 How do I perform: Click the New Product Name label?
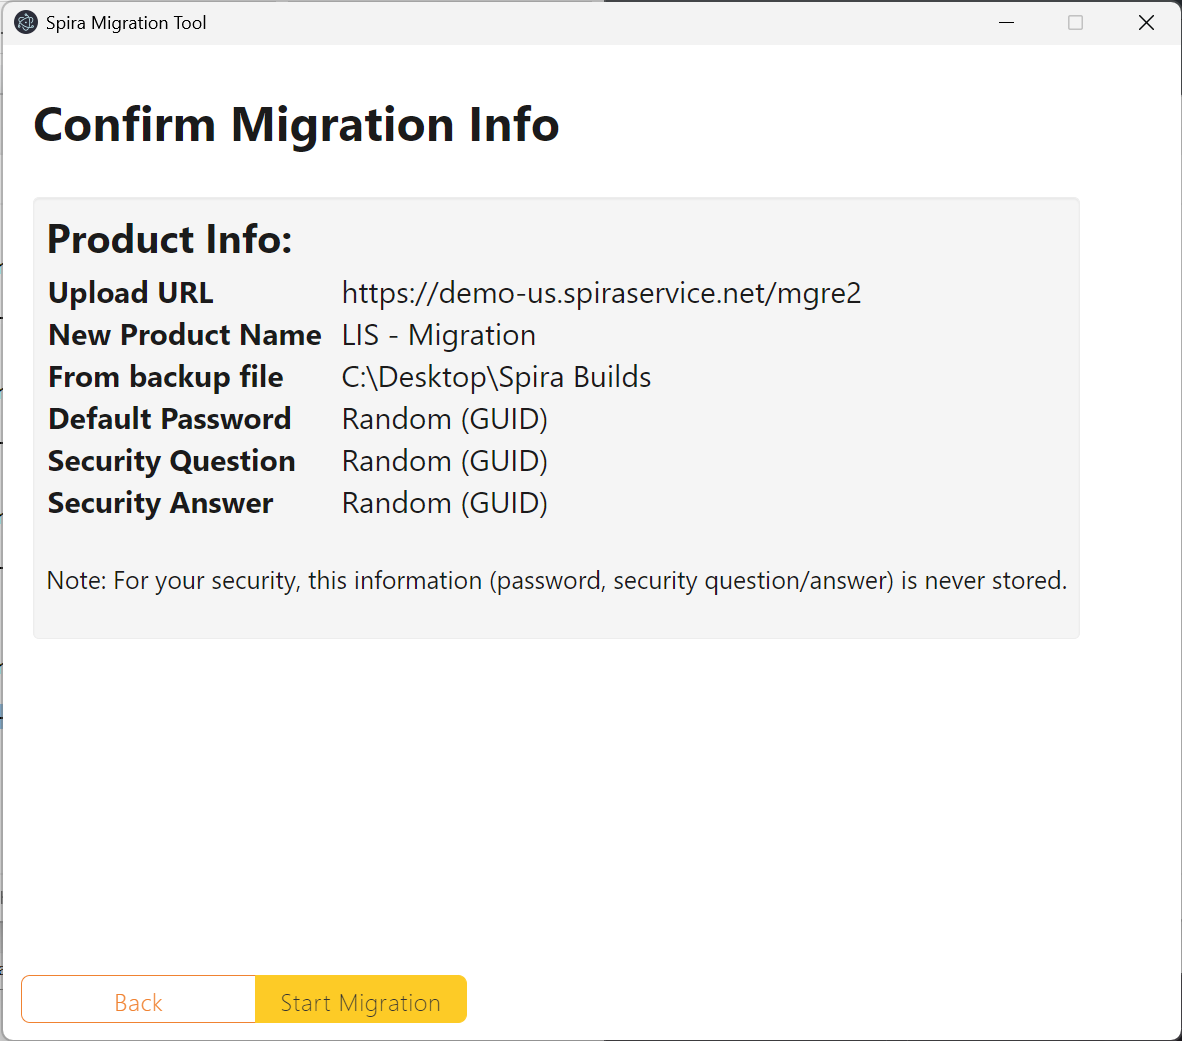click(185, 335)
